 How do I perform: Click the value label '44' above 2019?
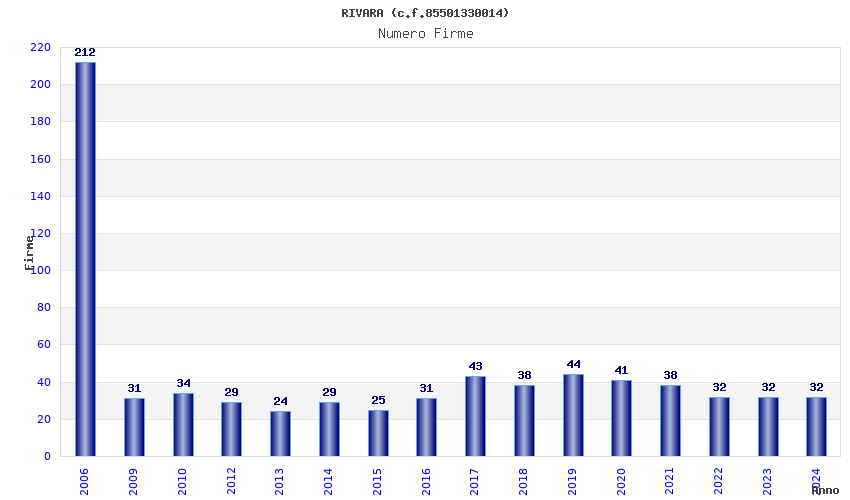[574, 364]
